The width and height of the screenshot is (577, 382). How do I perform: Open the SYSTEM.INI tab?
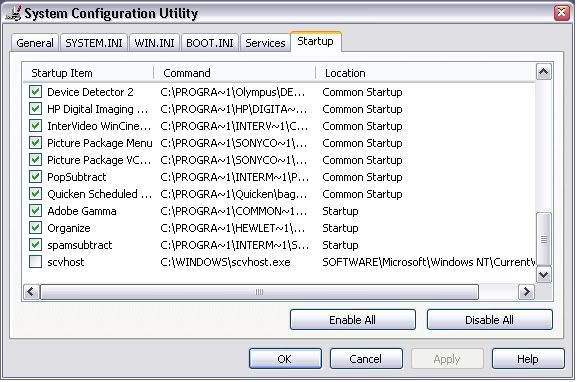94,43
